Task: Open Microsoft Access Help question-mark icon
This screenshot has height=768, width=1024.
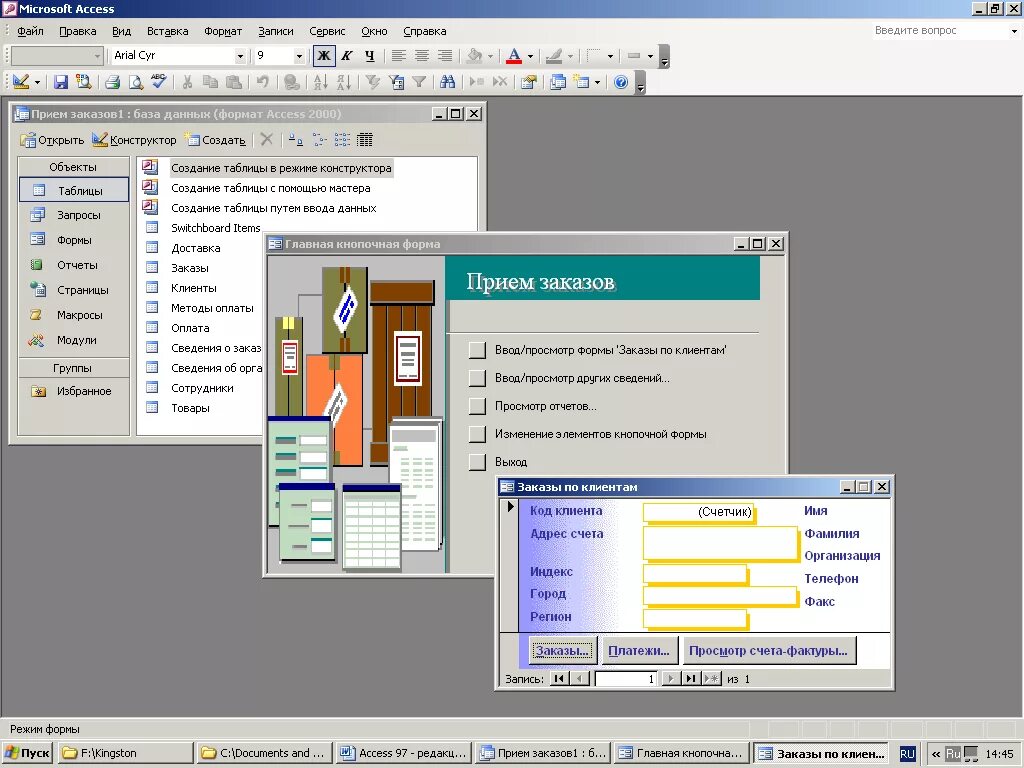Action: coord(621,82)
